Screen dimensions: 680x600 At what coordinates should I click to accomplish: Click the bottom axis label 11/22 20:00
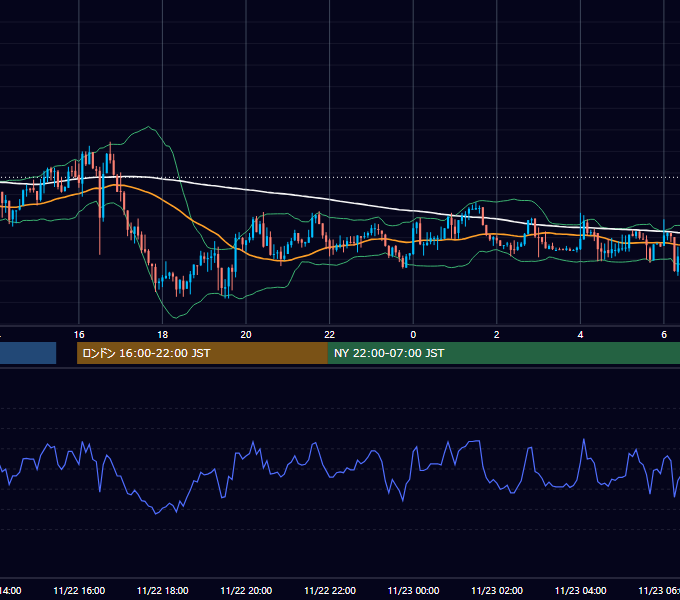[246, 591]
